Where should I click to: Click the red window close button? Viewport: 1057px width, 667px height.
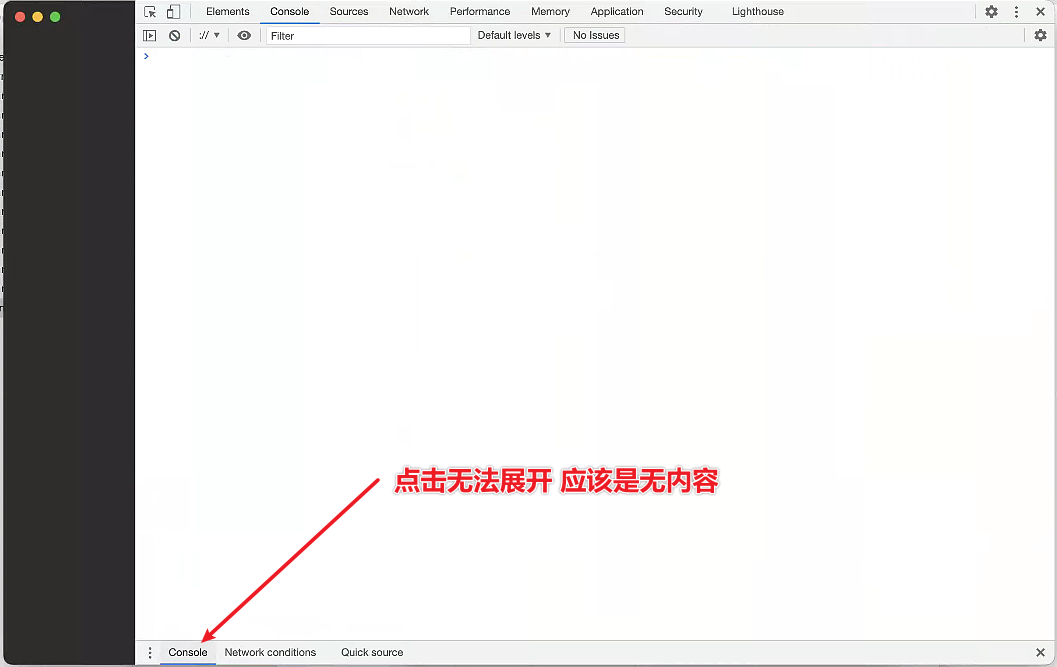20,17
